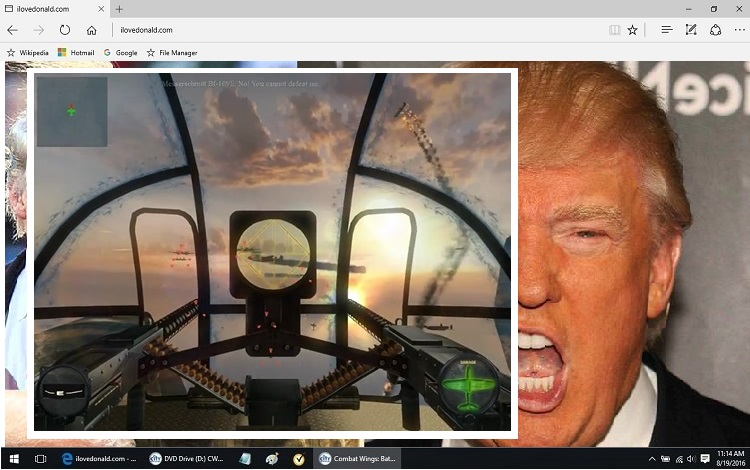Minimize the browser window
This screenshot has height=470, width=750.
[x=688, y=9]
